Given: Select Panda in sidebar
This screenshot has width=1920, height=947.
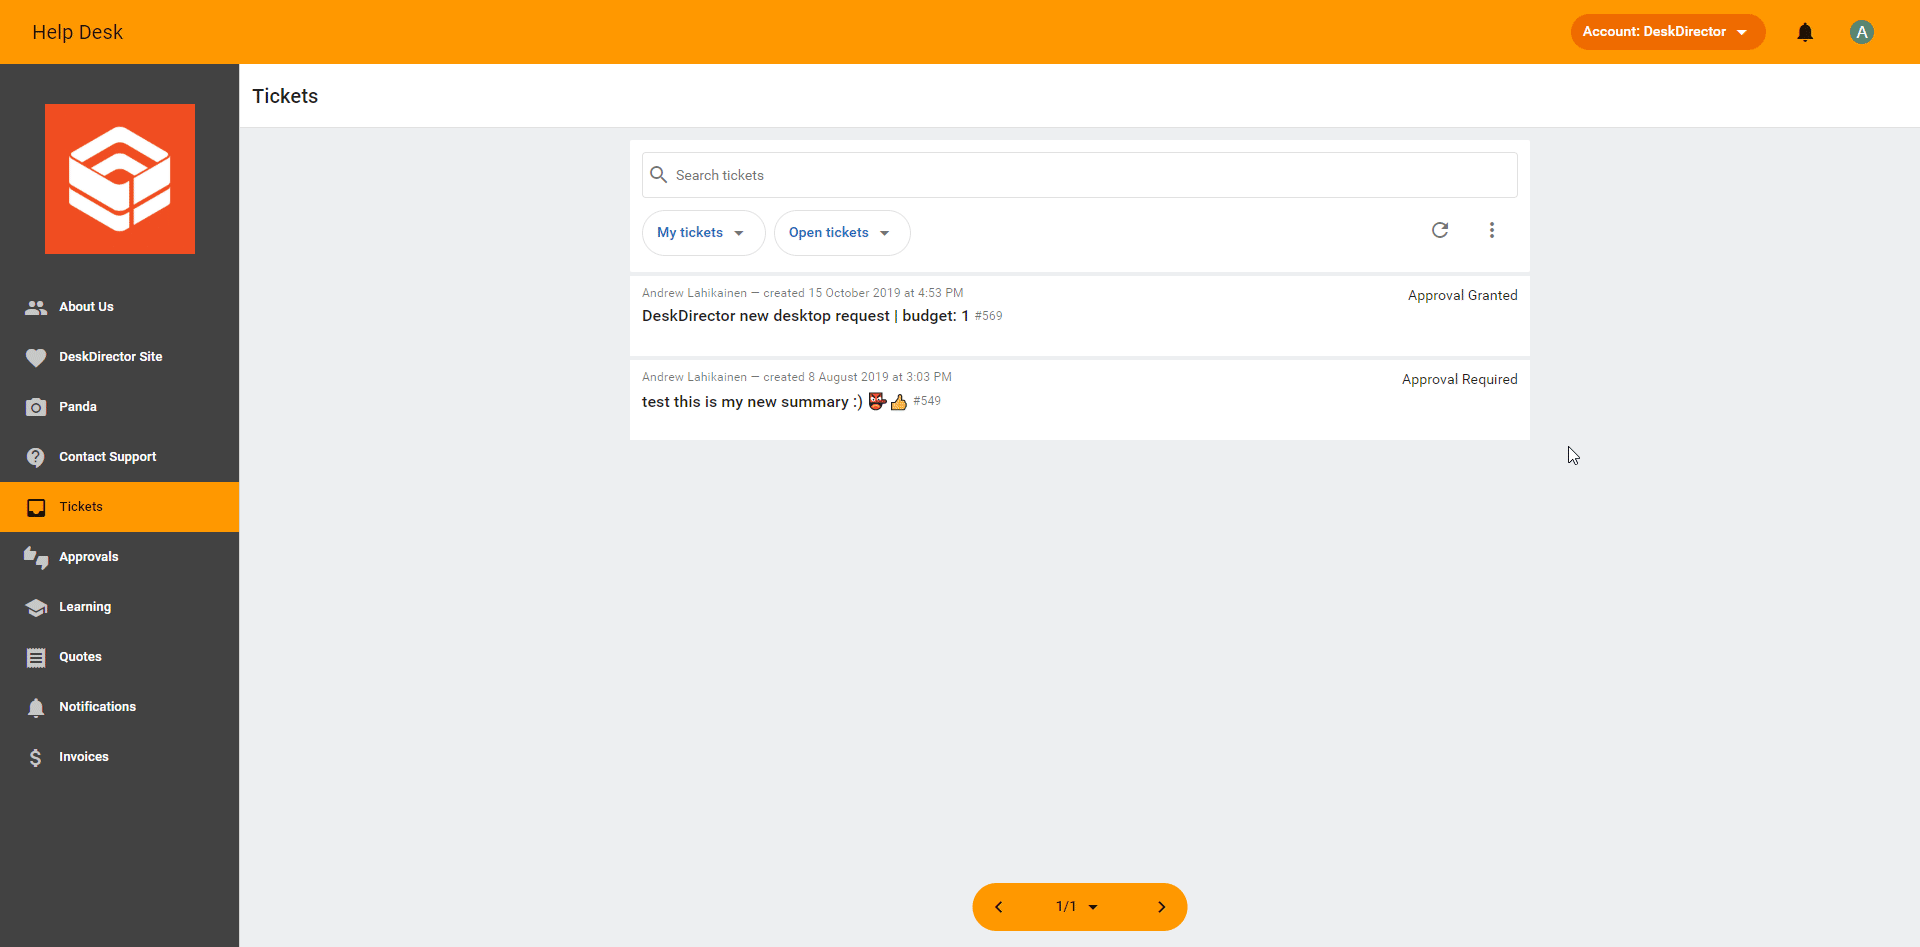Looking at the screenshot, I should [120, 407].
